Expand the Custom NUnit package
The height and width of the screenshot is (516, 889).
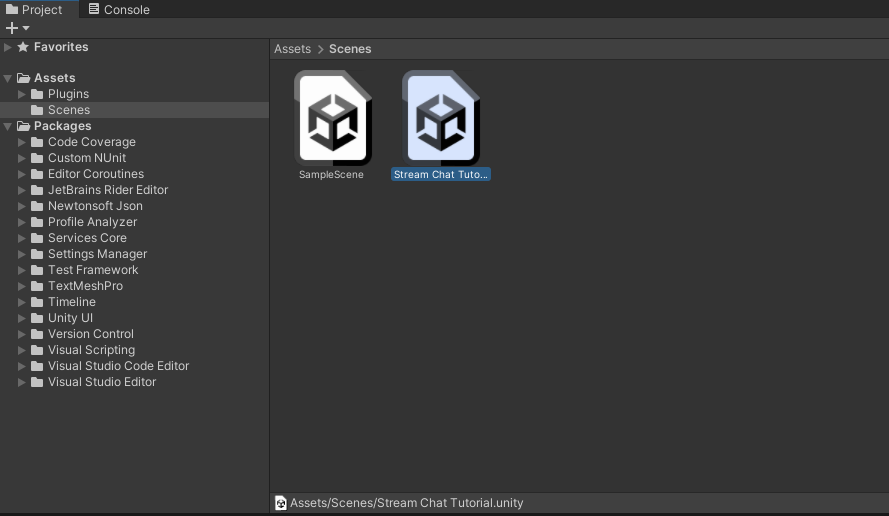coord(22,158)
